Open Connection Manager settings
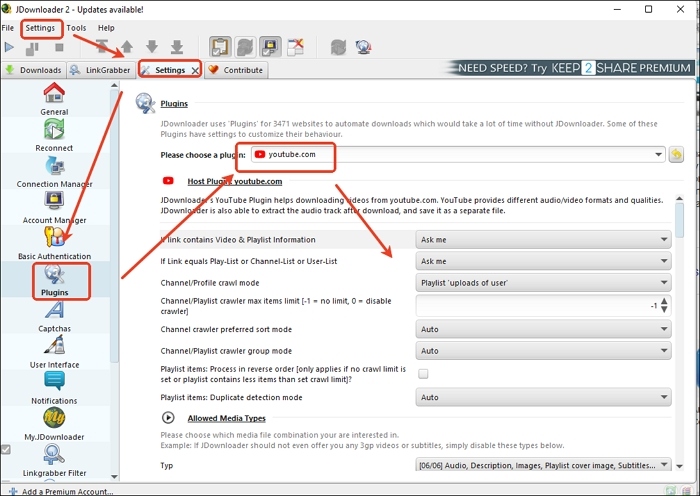 point(54,172)
